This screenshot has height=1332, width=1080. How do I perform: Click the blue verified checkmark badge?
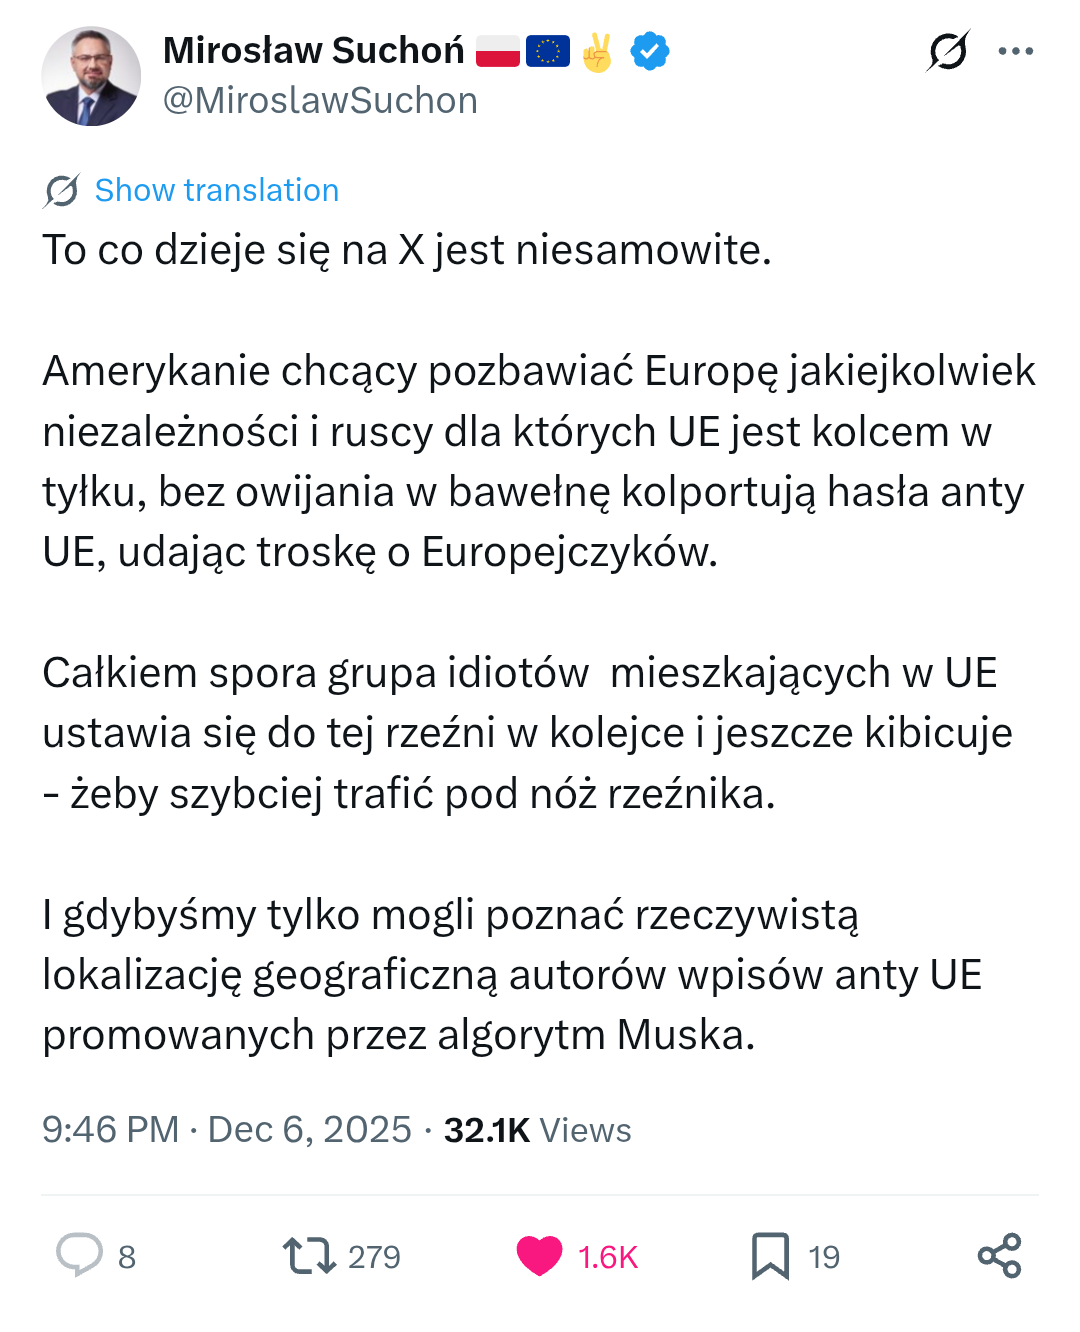[650, 51]
